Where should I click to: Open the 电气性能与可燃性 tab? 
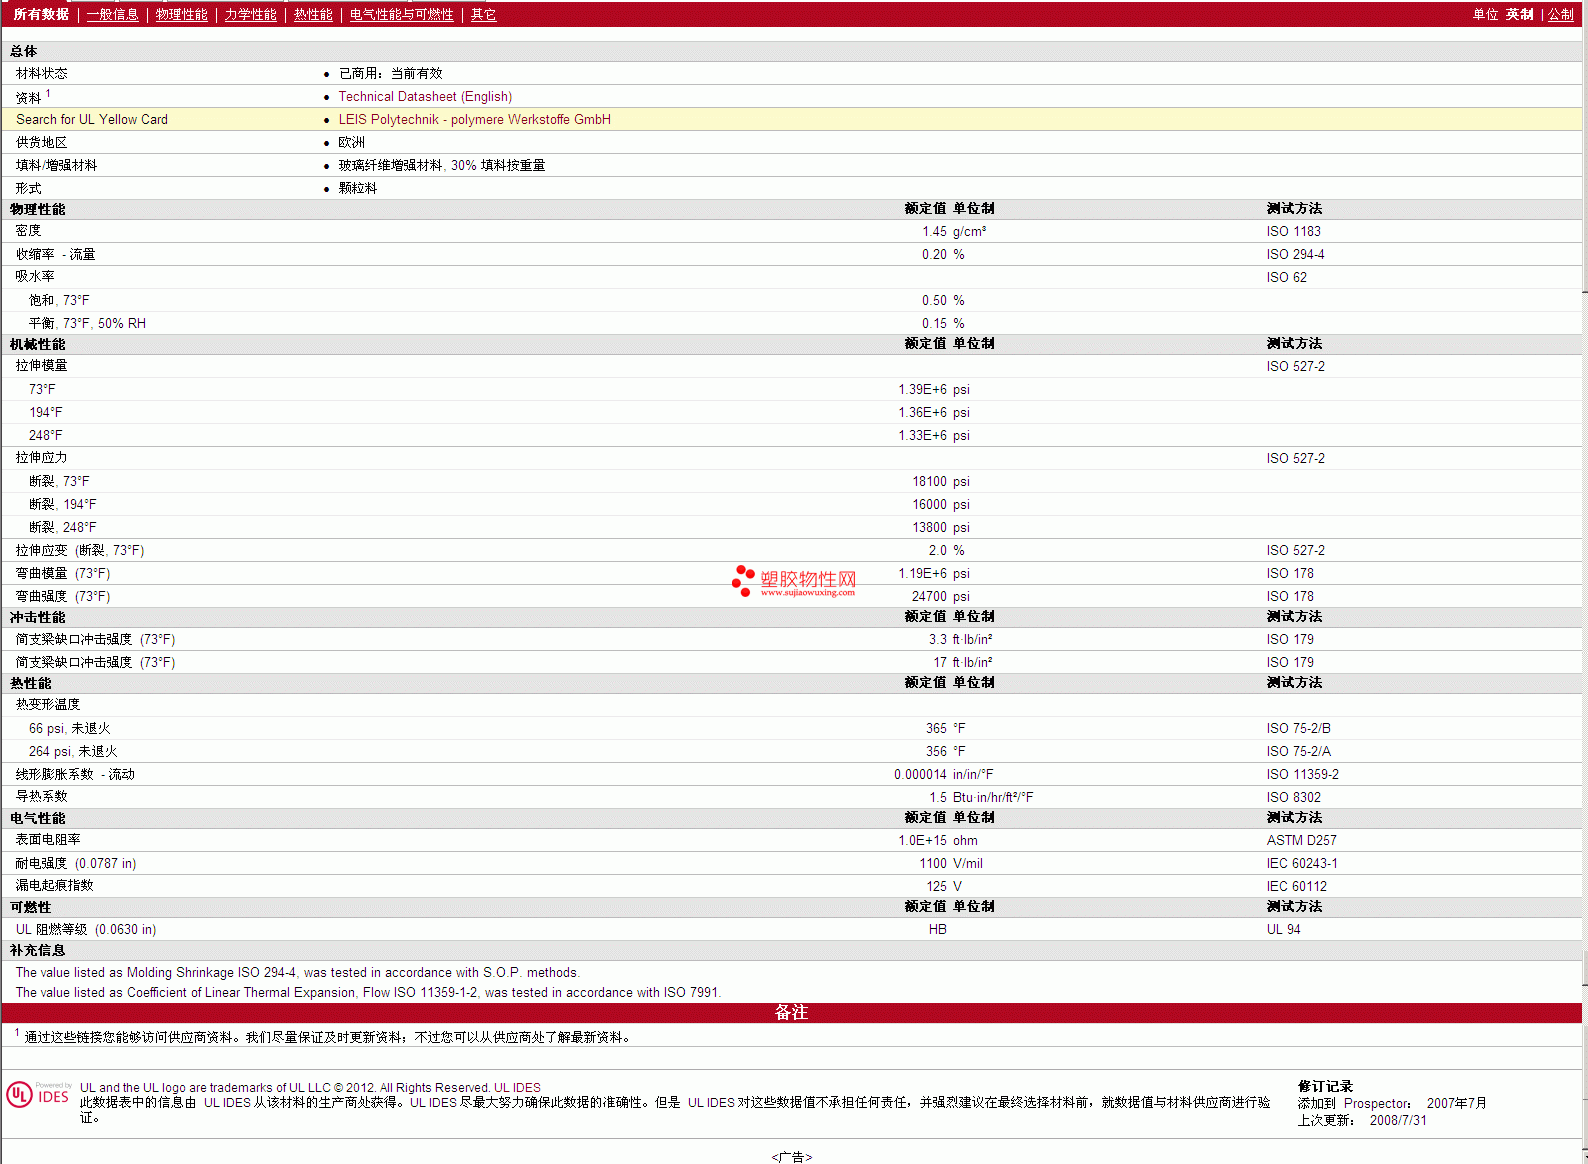pyautogui.click(x=401, y=15)
